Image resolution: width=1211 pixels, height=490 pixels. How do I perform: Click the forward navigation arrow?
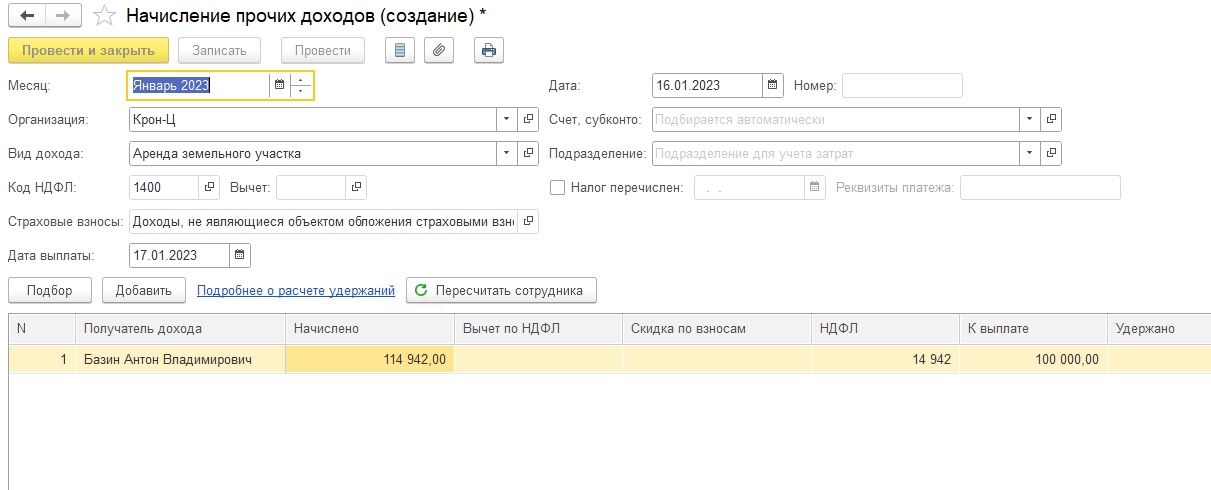(62, 16)
